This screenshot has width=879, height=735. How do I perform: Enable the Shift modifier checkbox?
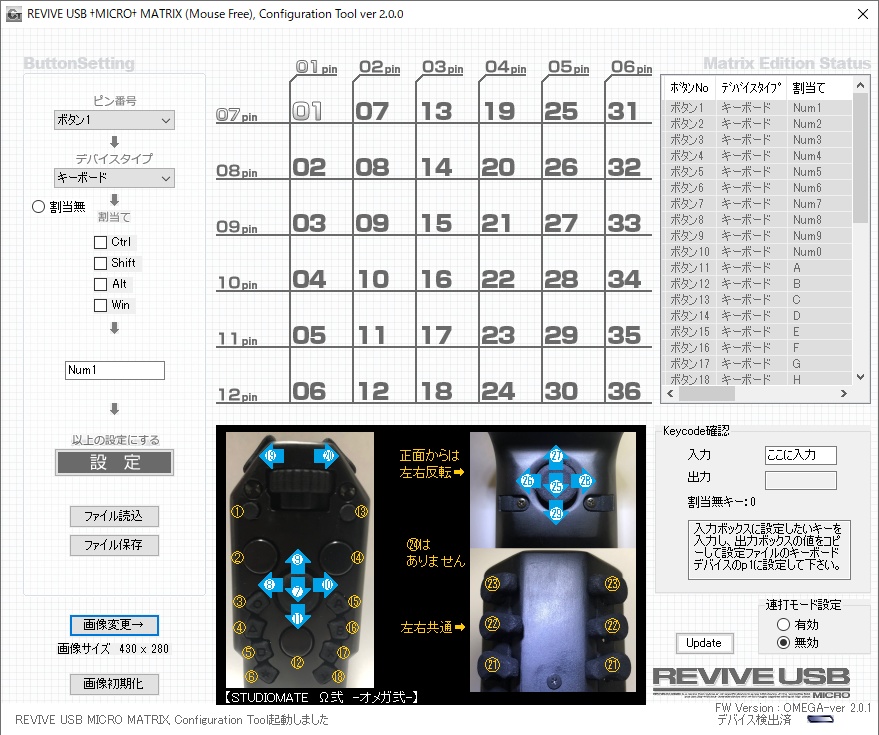tap(100, 263)
